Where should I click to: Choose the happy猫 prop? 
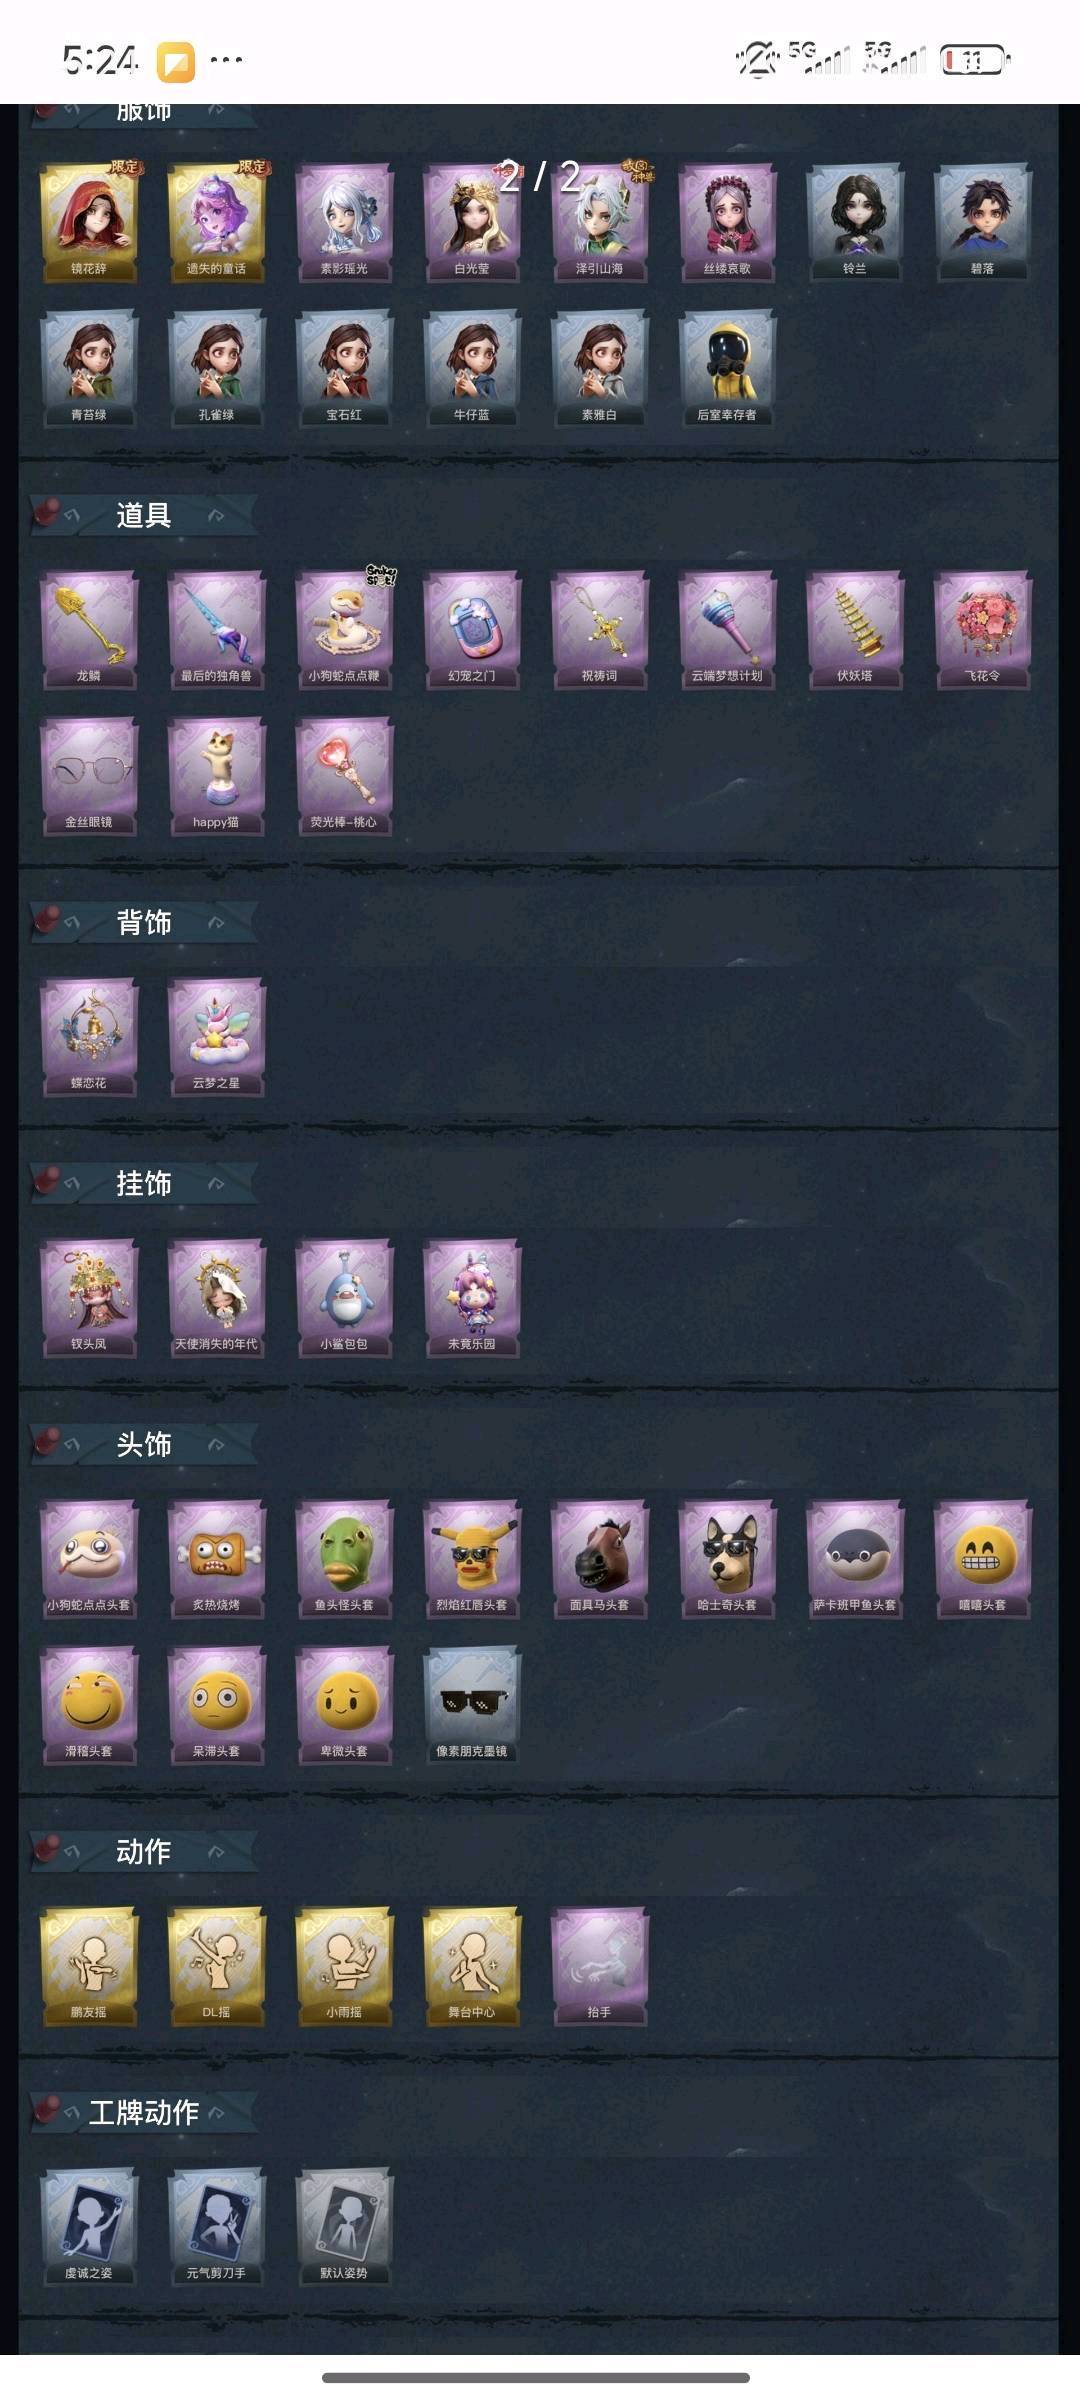pos(216,775)
